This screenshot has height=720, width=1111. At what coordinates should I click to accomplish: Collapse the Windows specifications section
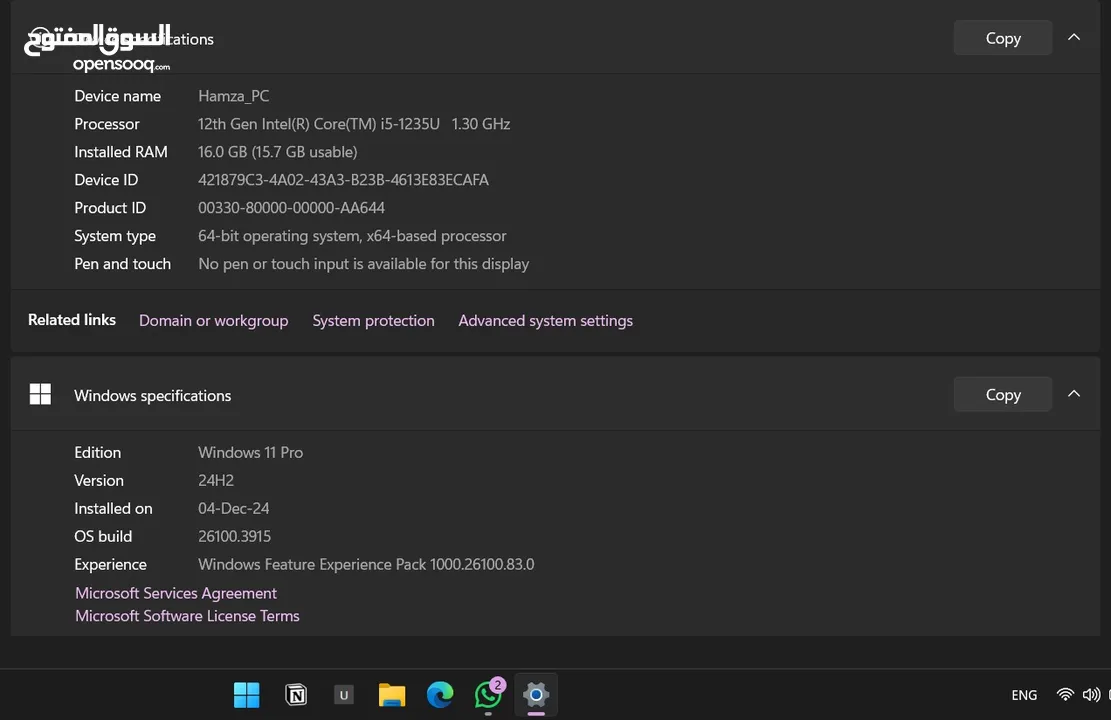pos(1074,394)
